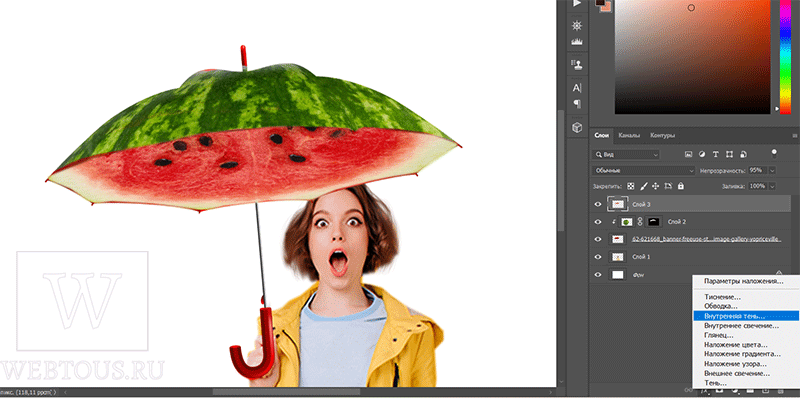Open the Properties sun-shaped panel icon

(x=577, y=26)
